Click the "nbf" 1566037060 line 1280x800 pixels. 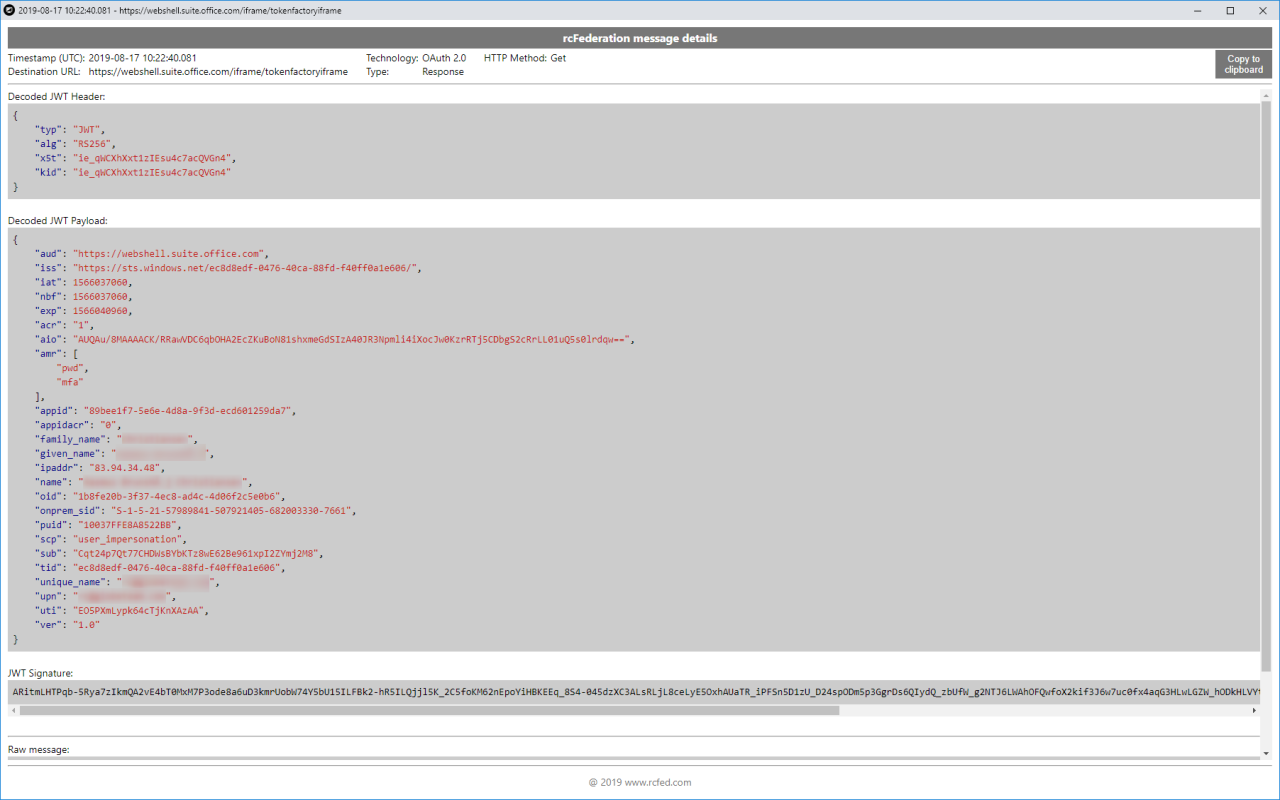[84, 296]
